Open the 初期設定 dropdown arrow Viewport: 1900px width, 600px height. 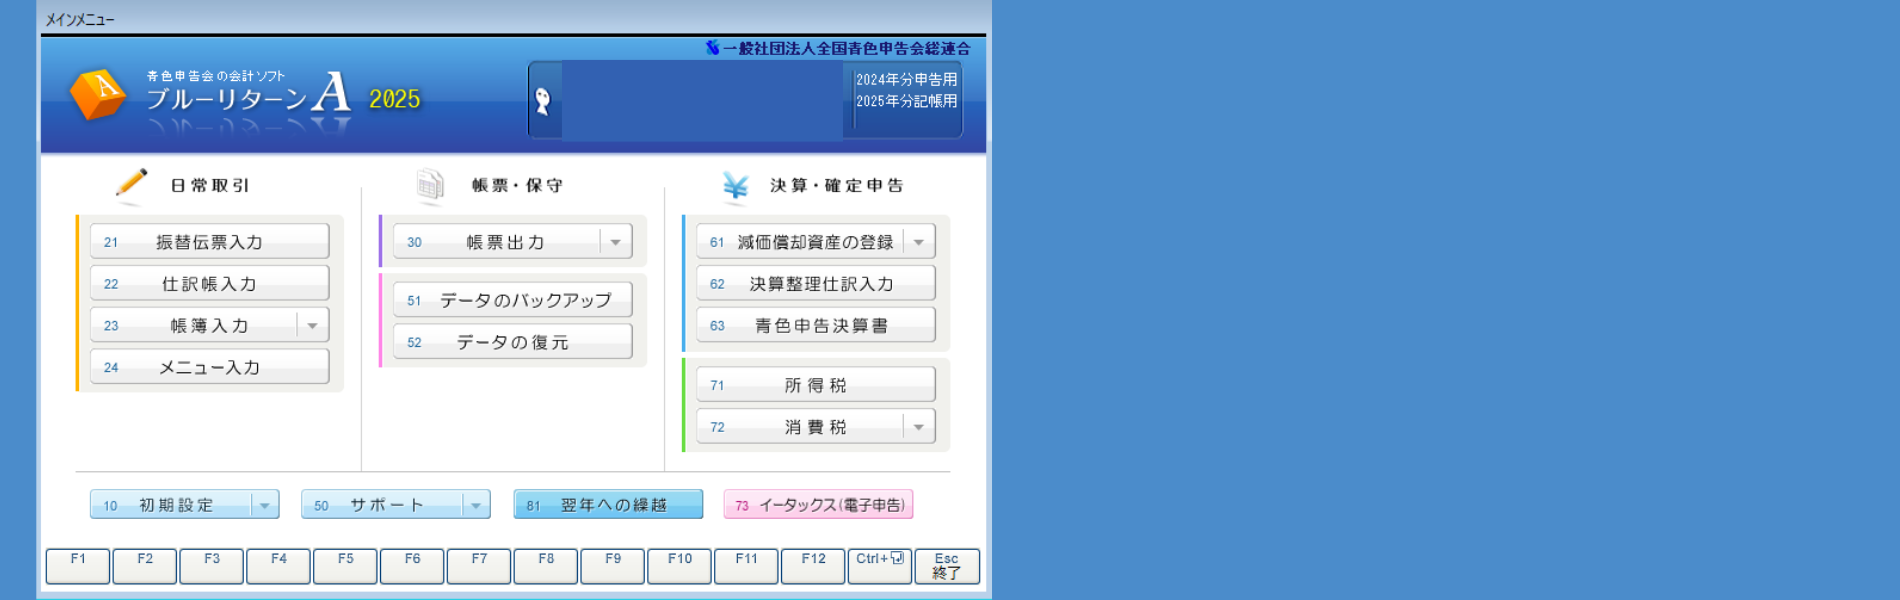[x=265, y=505]
